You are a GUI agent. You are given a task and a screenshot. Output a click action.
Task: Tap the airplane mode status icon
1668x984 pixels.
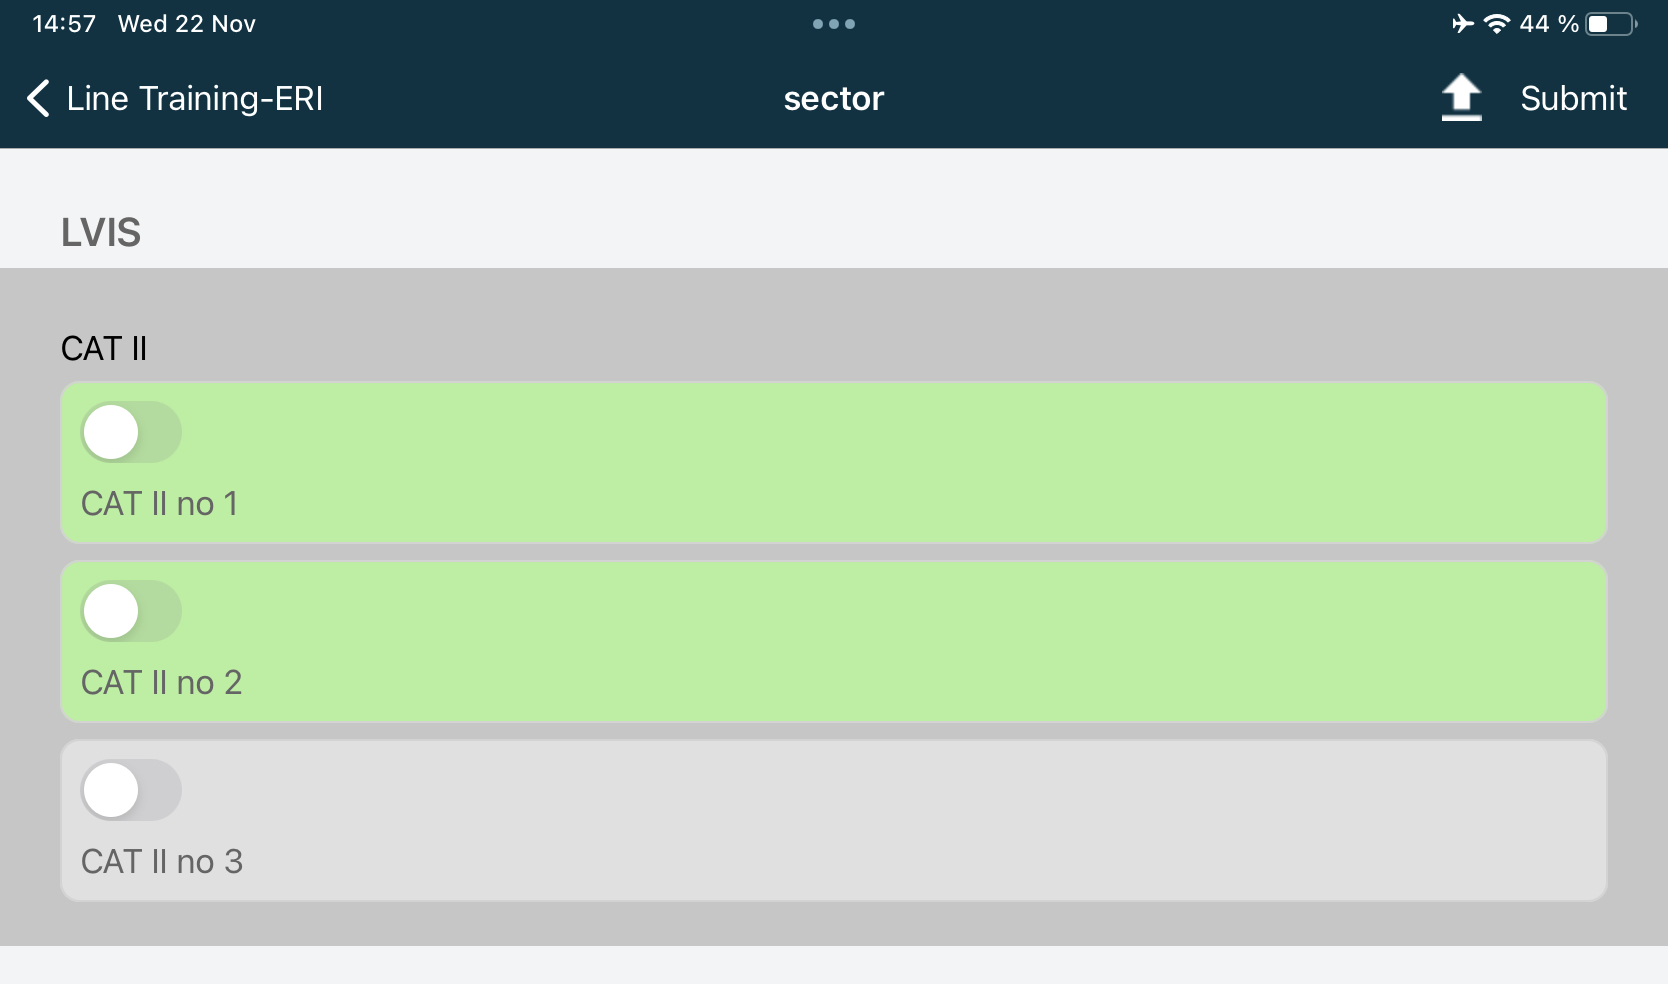point(1463,24)
